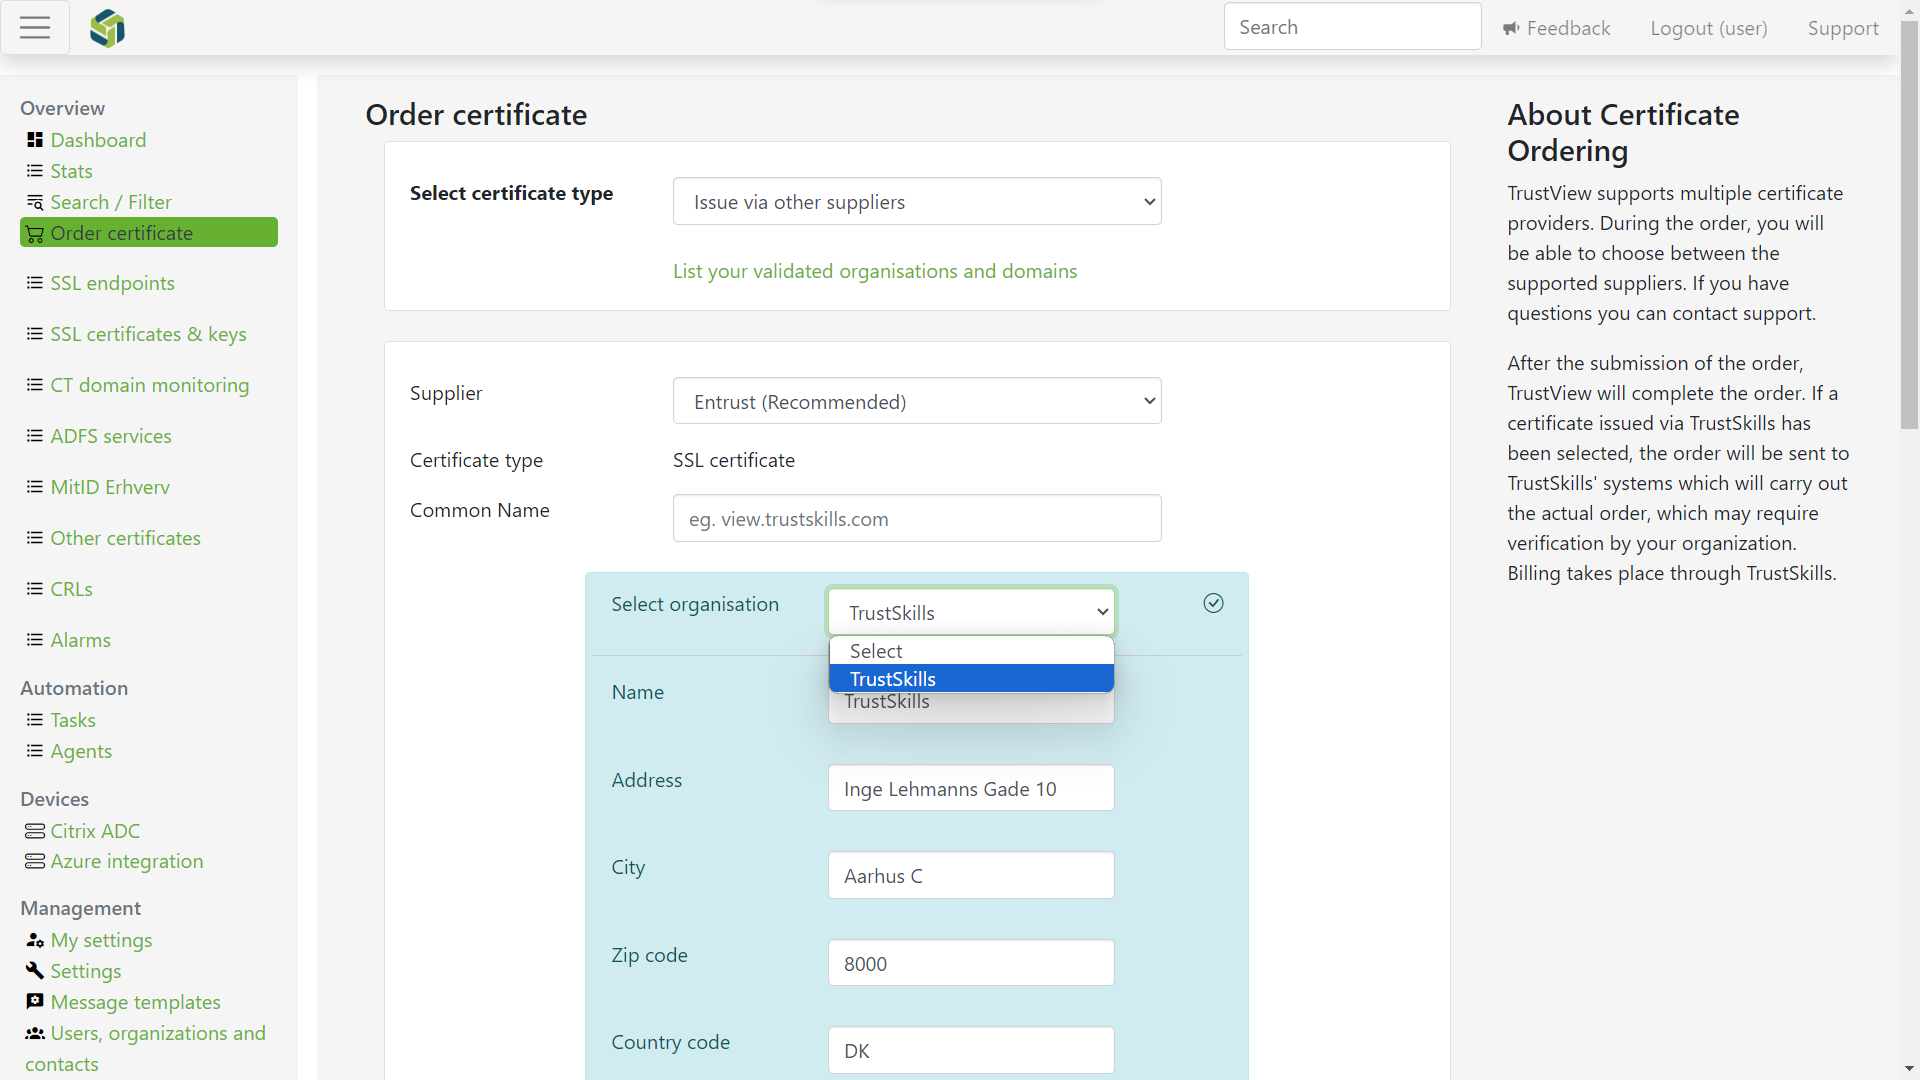The width and height of the screenshot is (1920, 1080).
Task: Click the Azure integration server icon
Action: 35,861
